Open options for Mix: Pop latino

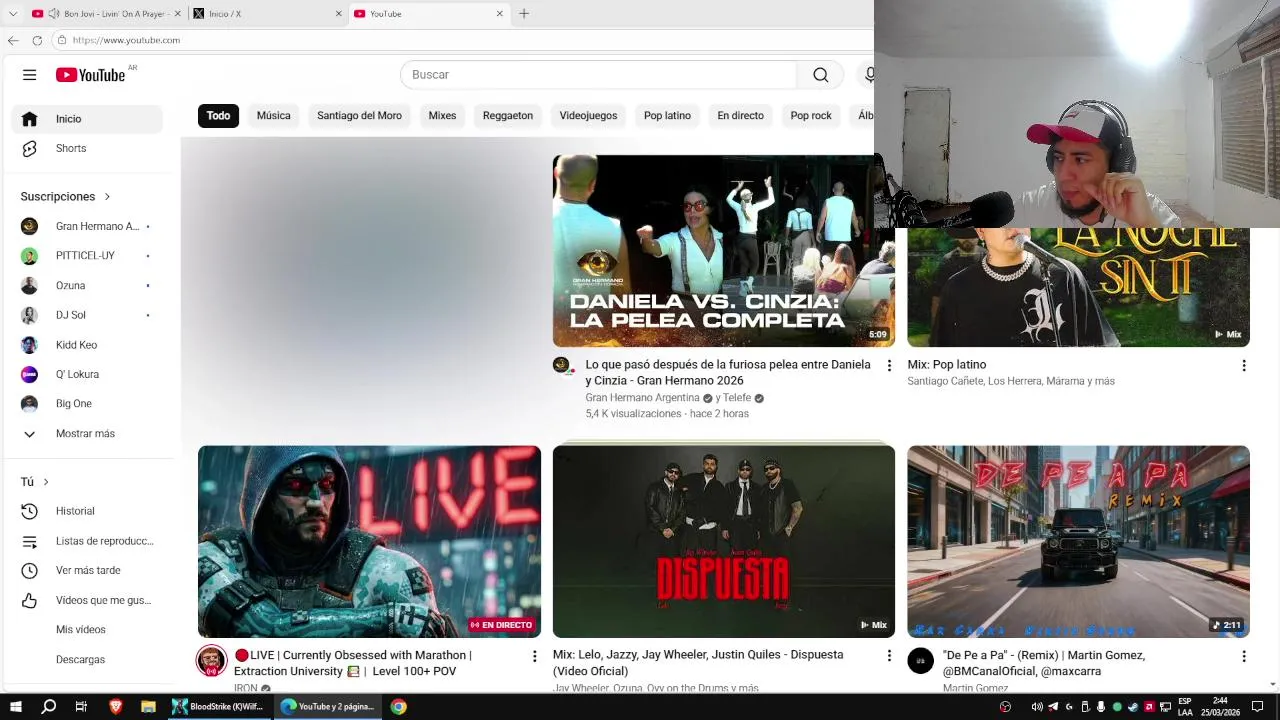[1244, 366]
